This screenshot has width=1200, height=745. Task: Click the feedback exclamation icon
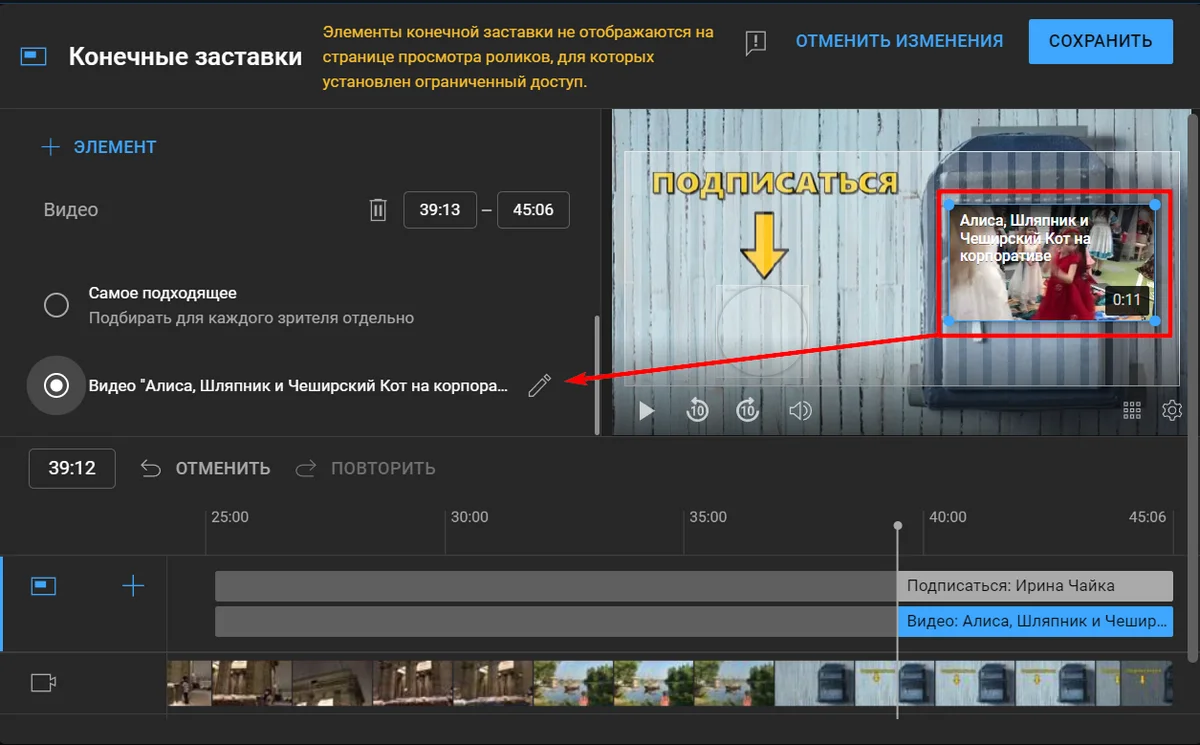point(756,42)
